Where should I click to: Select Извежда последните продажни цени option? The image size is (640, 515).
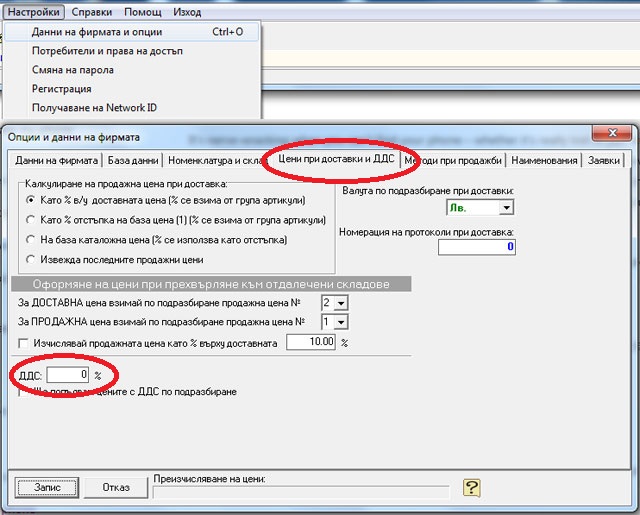tap(32, 260)
